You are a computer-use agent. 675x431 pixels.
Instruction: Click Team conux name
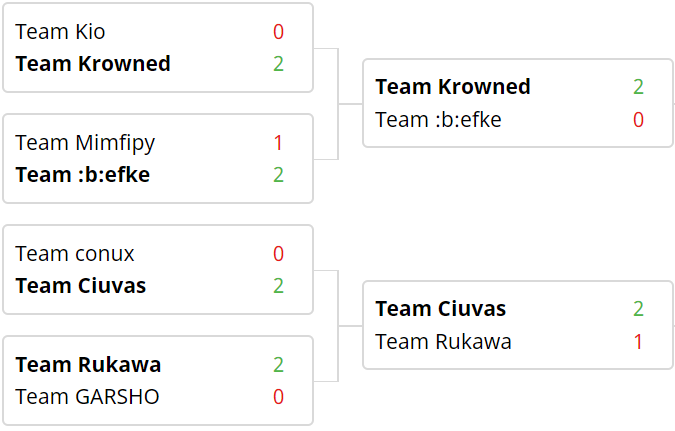75,254
